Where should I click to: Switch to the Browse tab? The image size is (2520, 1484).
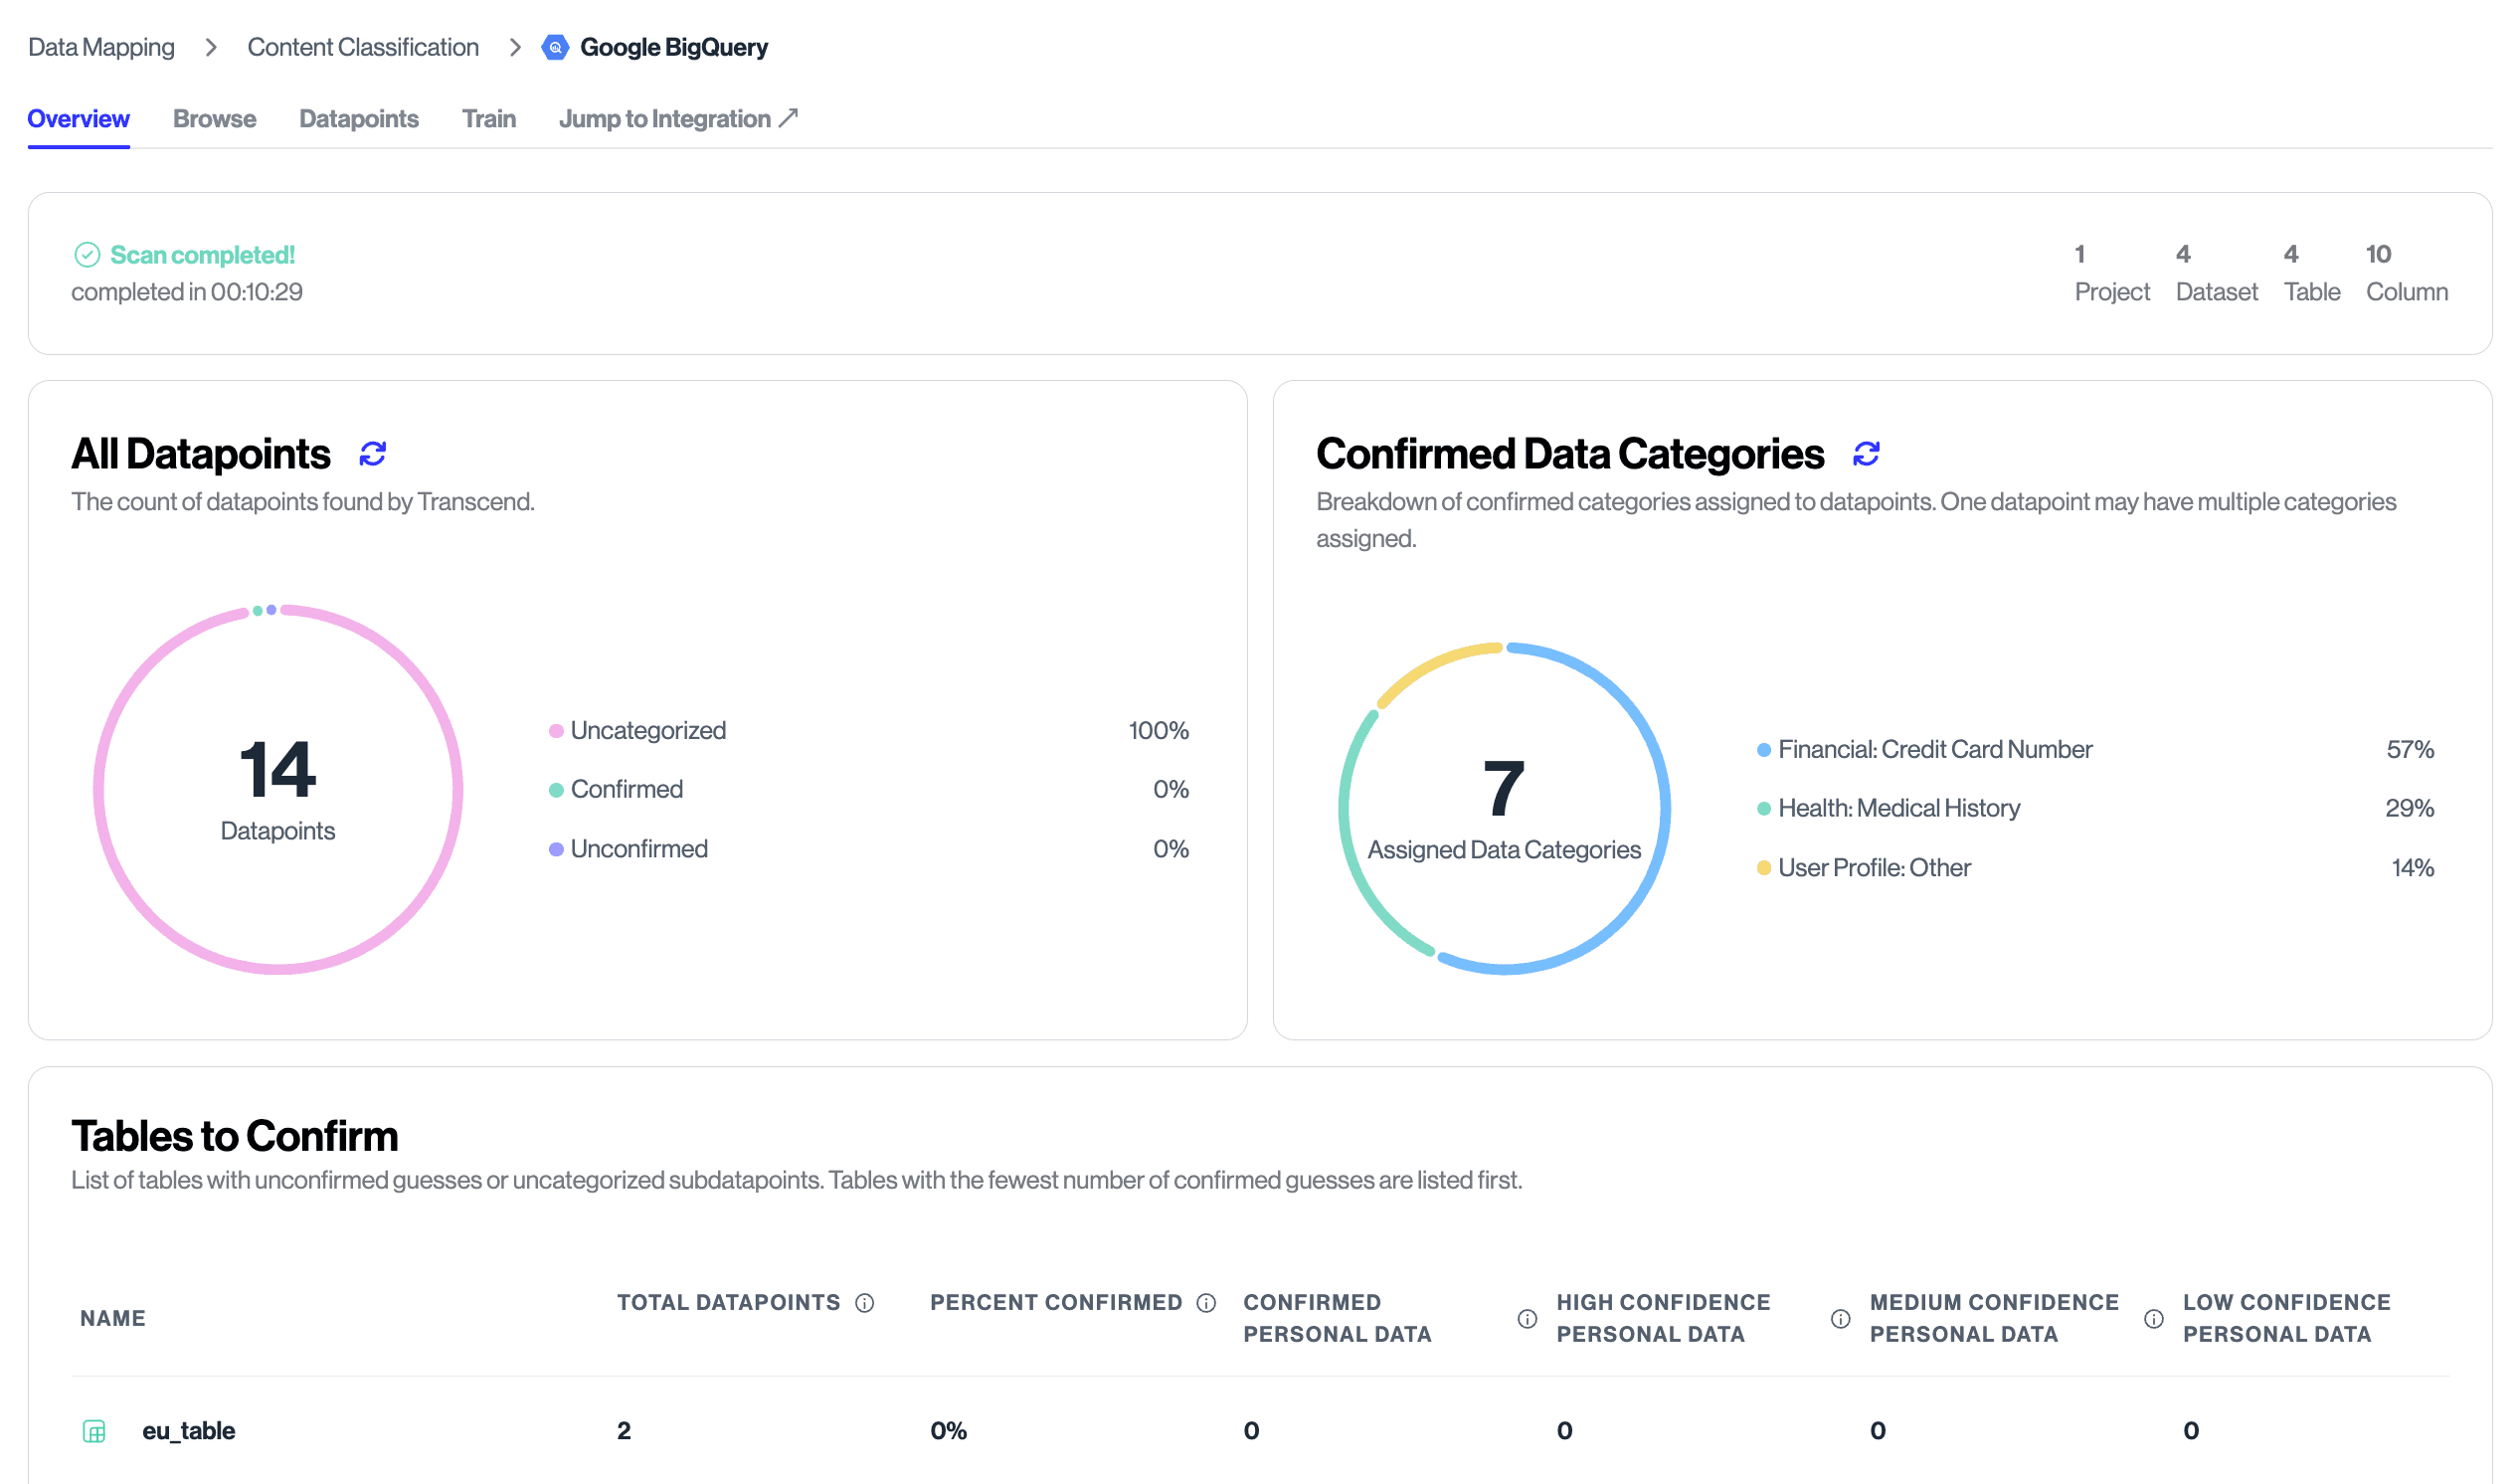pos(214,119)
